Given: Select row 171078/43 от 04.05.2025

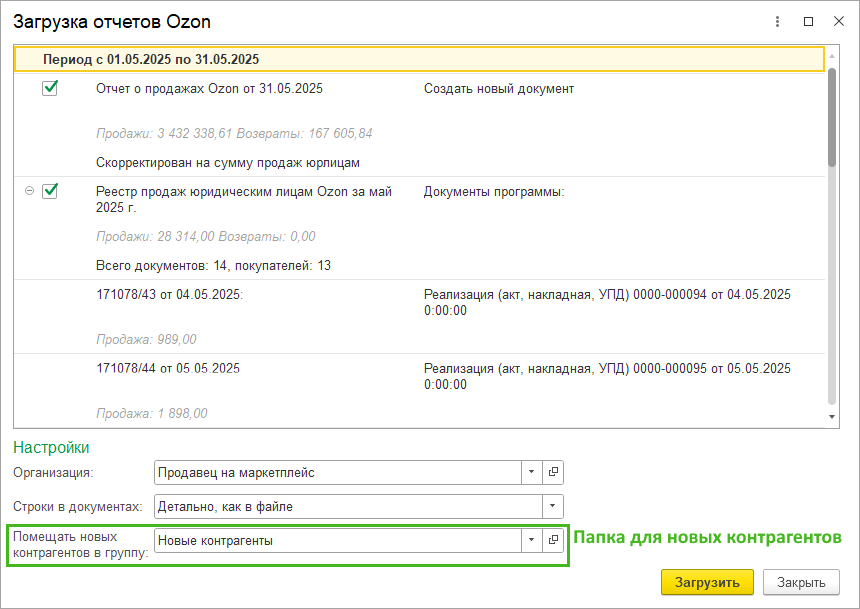Looking at the screenshot, I should point(169,295).
